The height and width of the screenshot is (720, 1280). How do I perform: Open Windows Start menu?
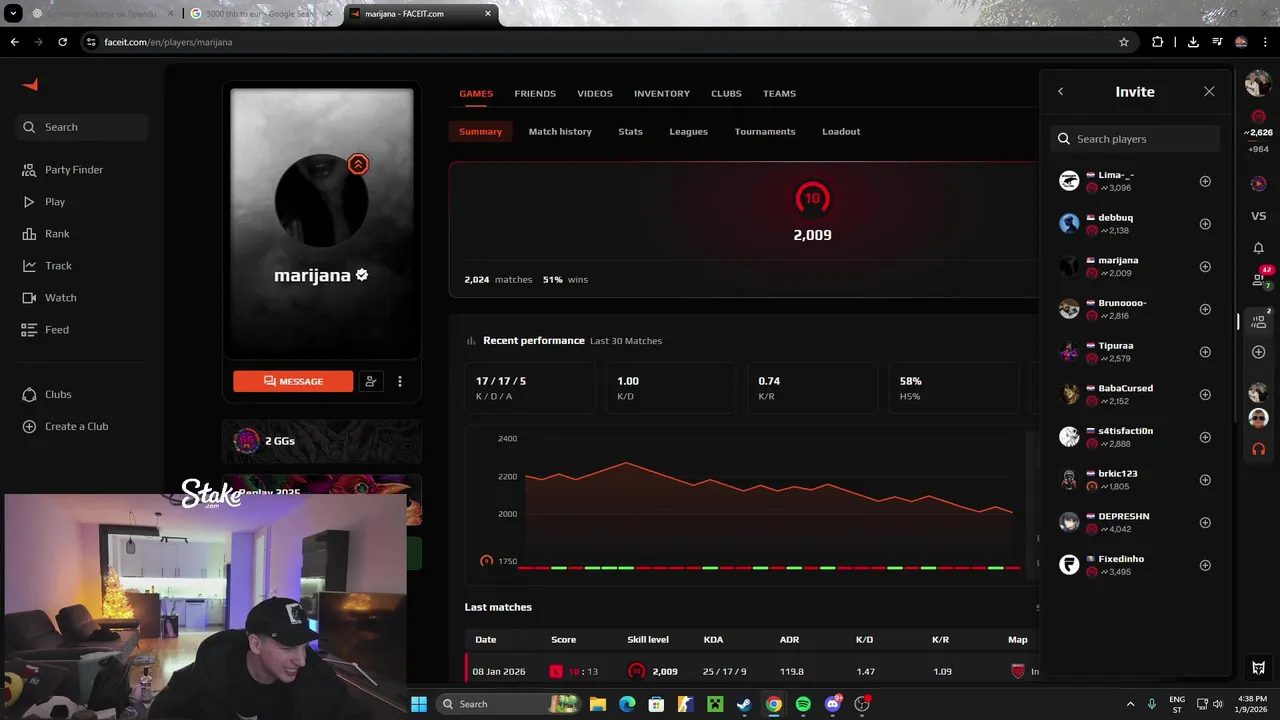tap(419, 704)
